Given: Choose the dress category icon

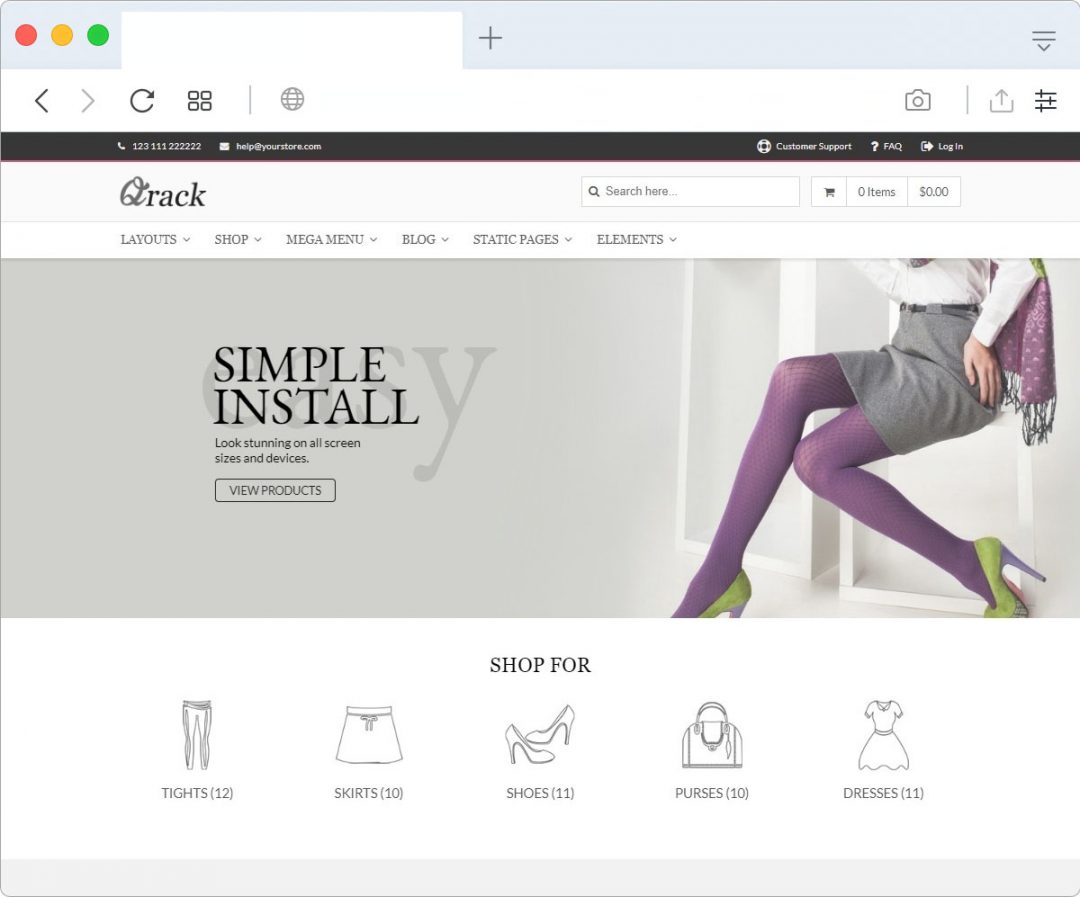Looking at the screenshot, I should 883,735.
